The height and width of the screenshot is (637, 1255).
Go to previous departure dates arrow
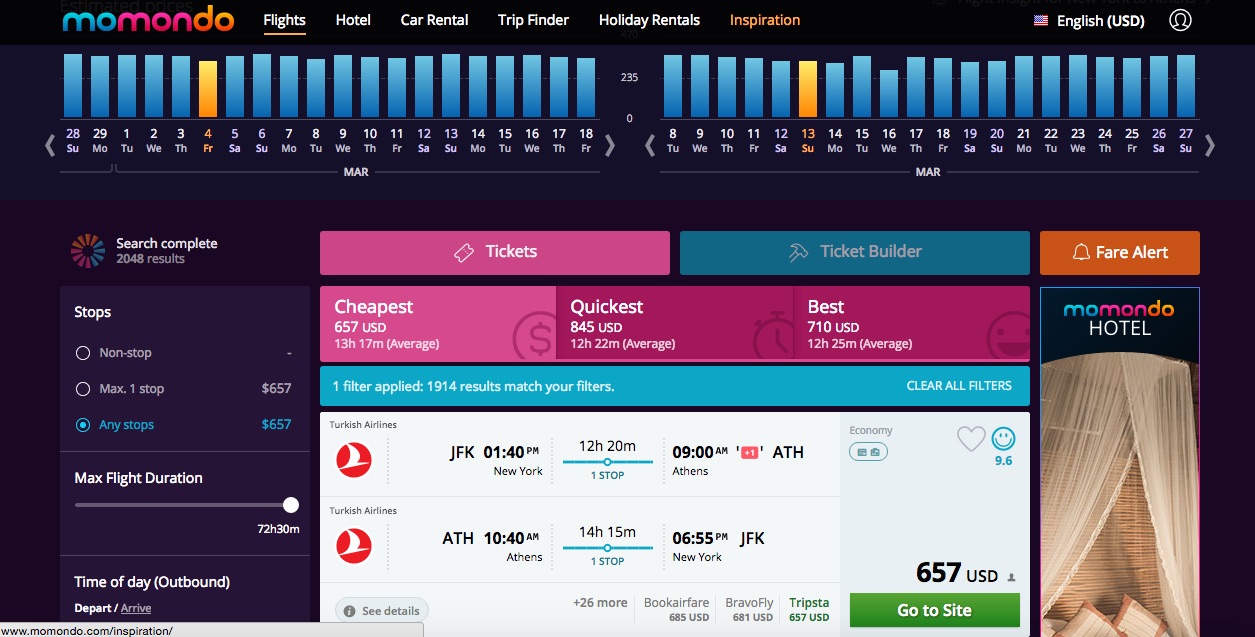point(50,146)
